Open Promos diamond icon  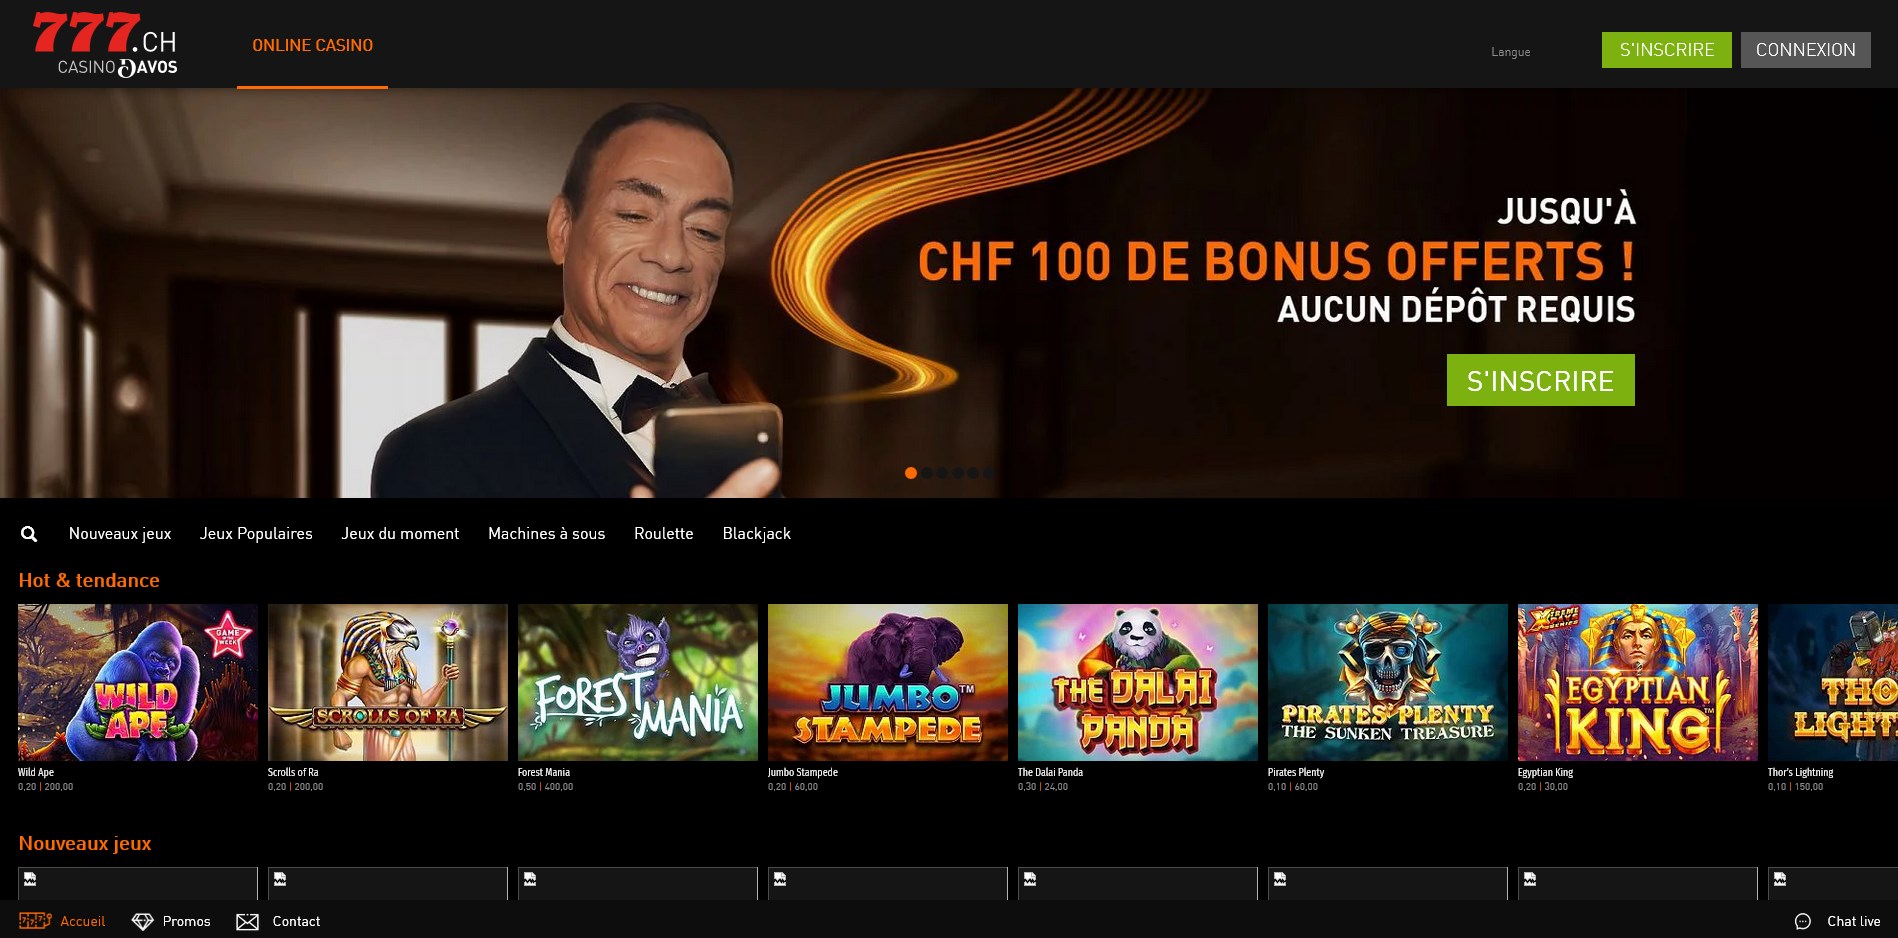tap(143, 921)
